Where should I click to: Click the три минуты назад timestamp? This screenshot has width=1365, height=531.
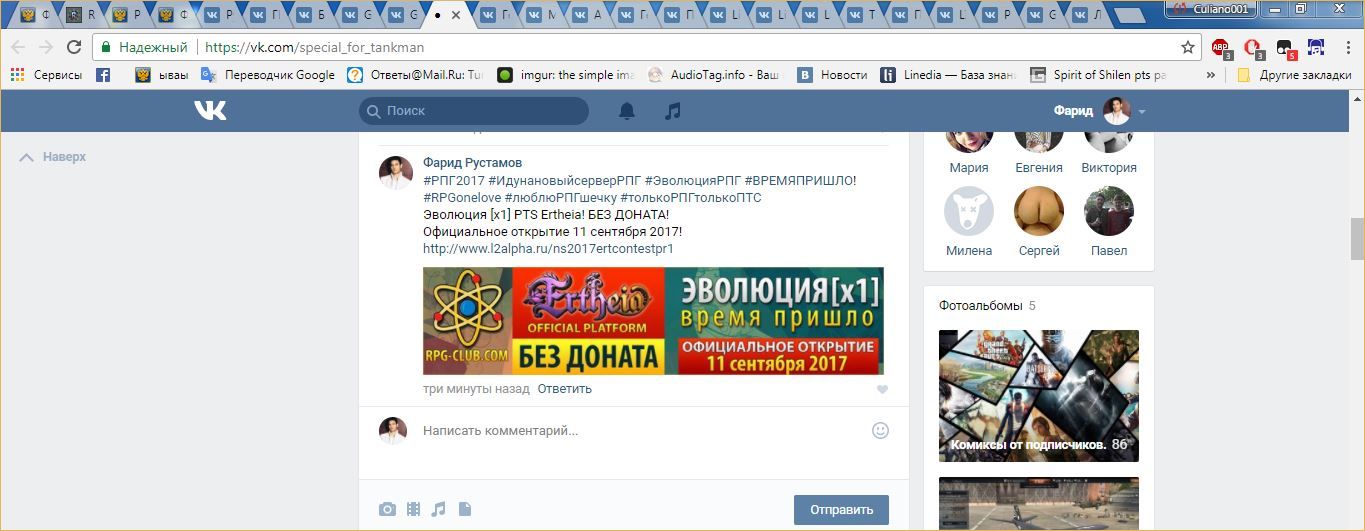pyautogui.click(x=476, y=388)
